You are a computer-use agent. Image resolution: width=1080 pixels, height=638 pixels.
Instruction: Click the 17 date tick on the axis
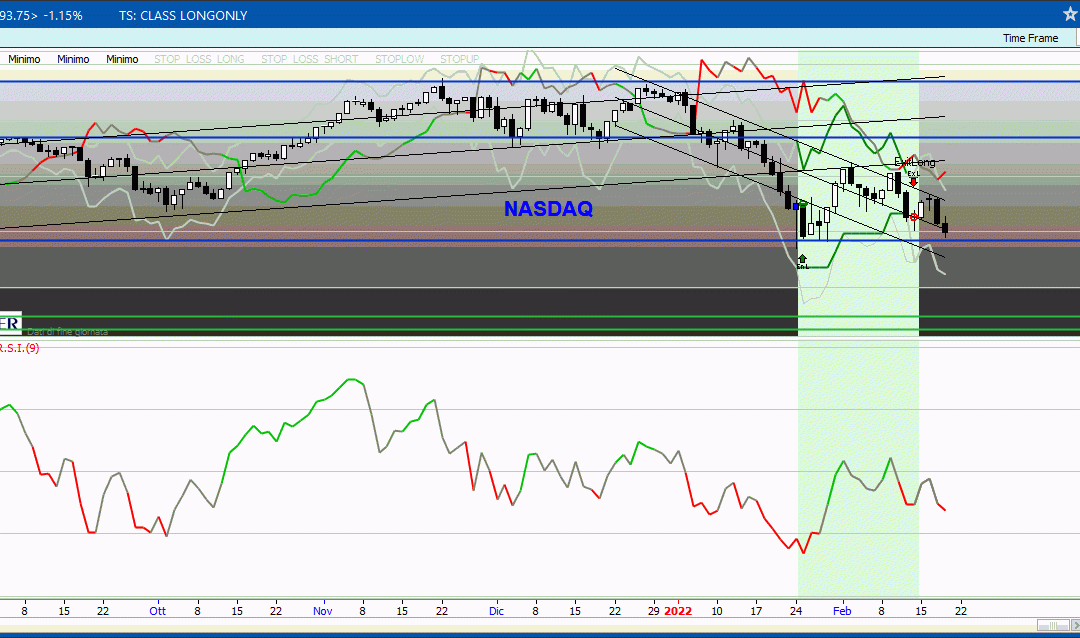[756, 611]
